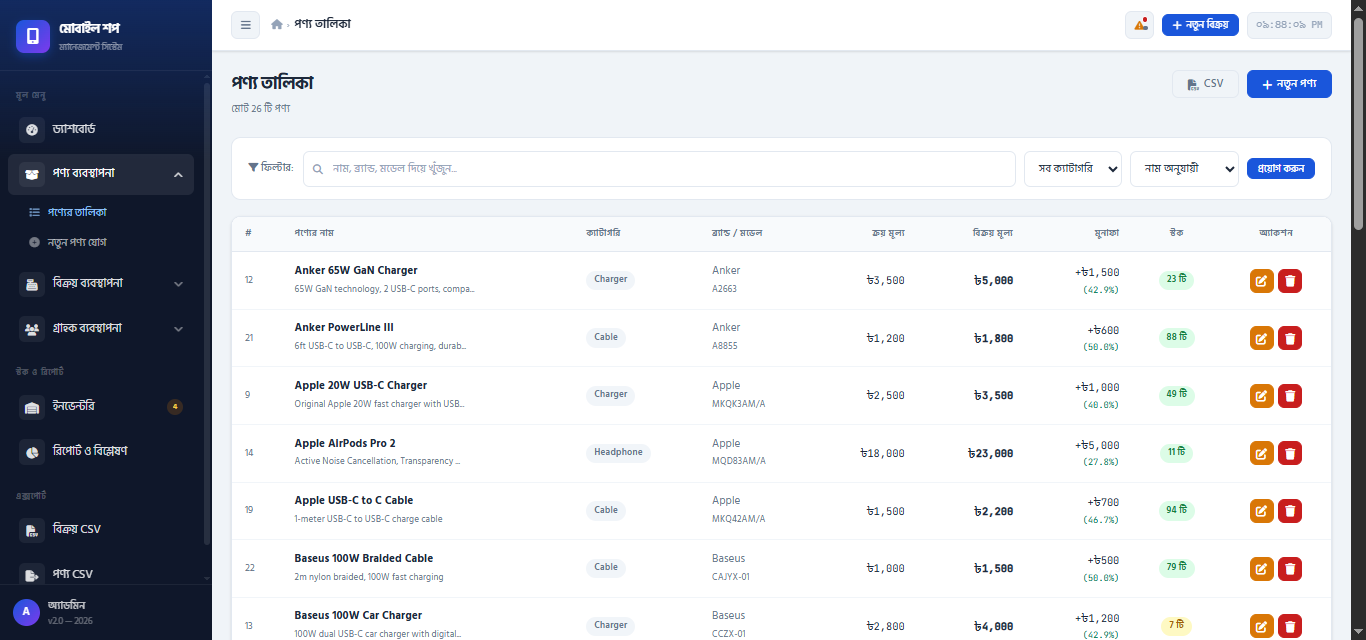
Task: Open the সব ক্যাটাগরি category dropdown
Action: point(1073,169)
